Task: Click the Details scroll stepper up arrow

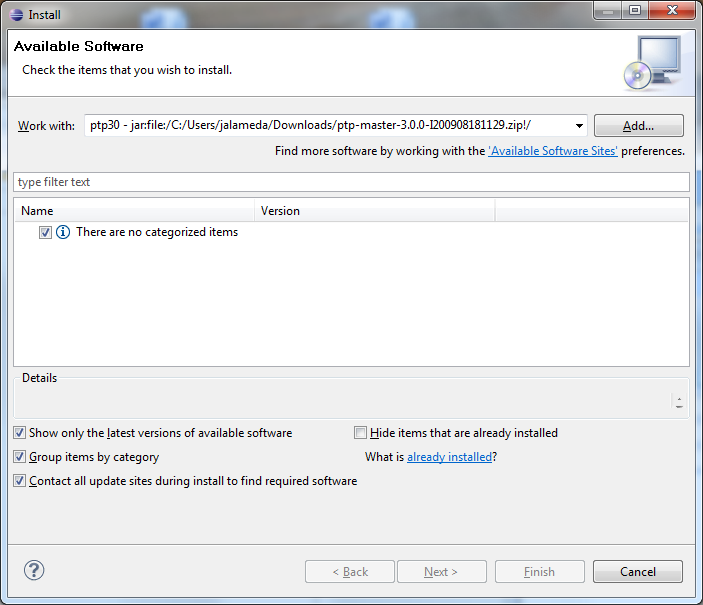Action: point(679,397)
